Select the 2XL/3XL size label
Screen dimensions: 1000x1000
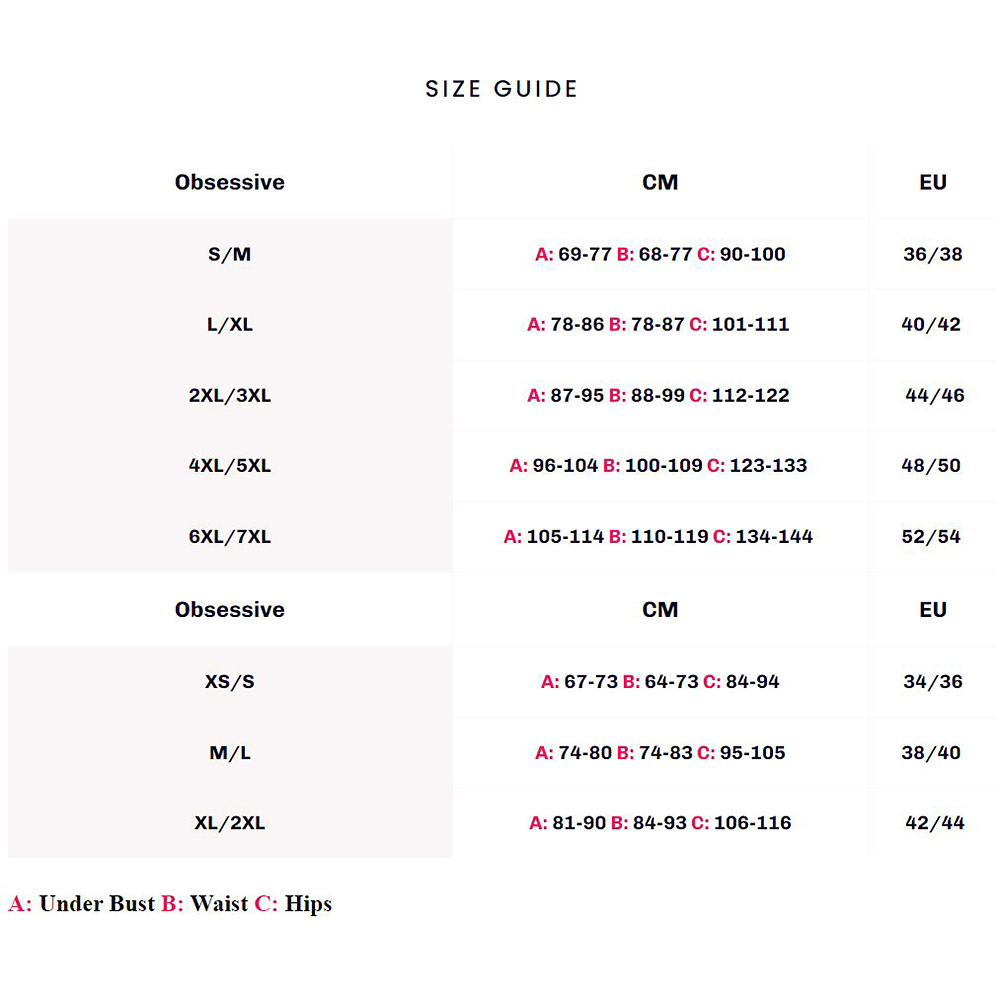click(229, 395)
